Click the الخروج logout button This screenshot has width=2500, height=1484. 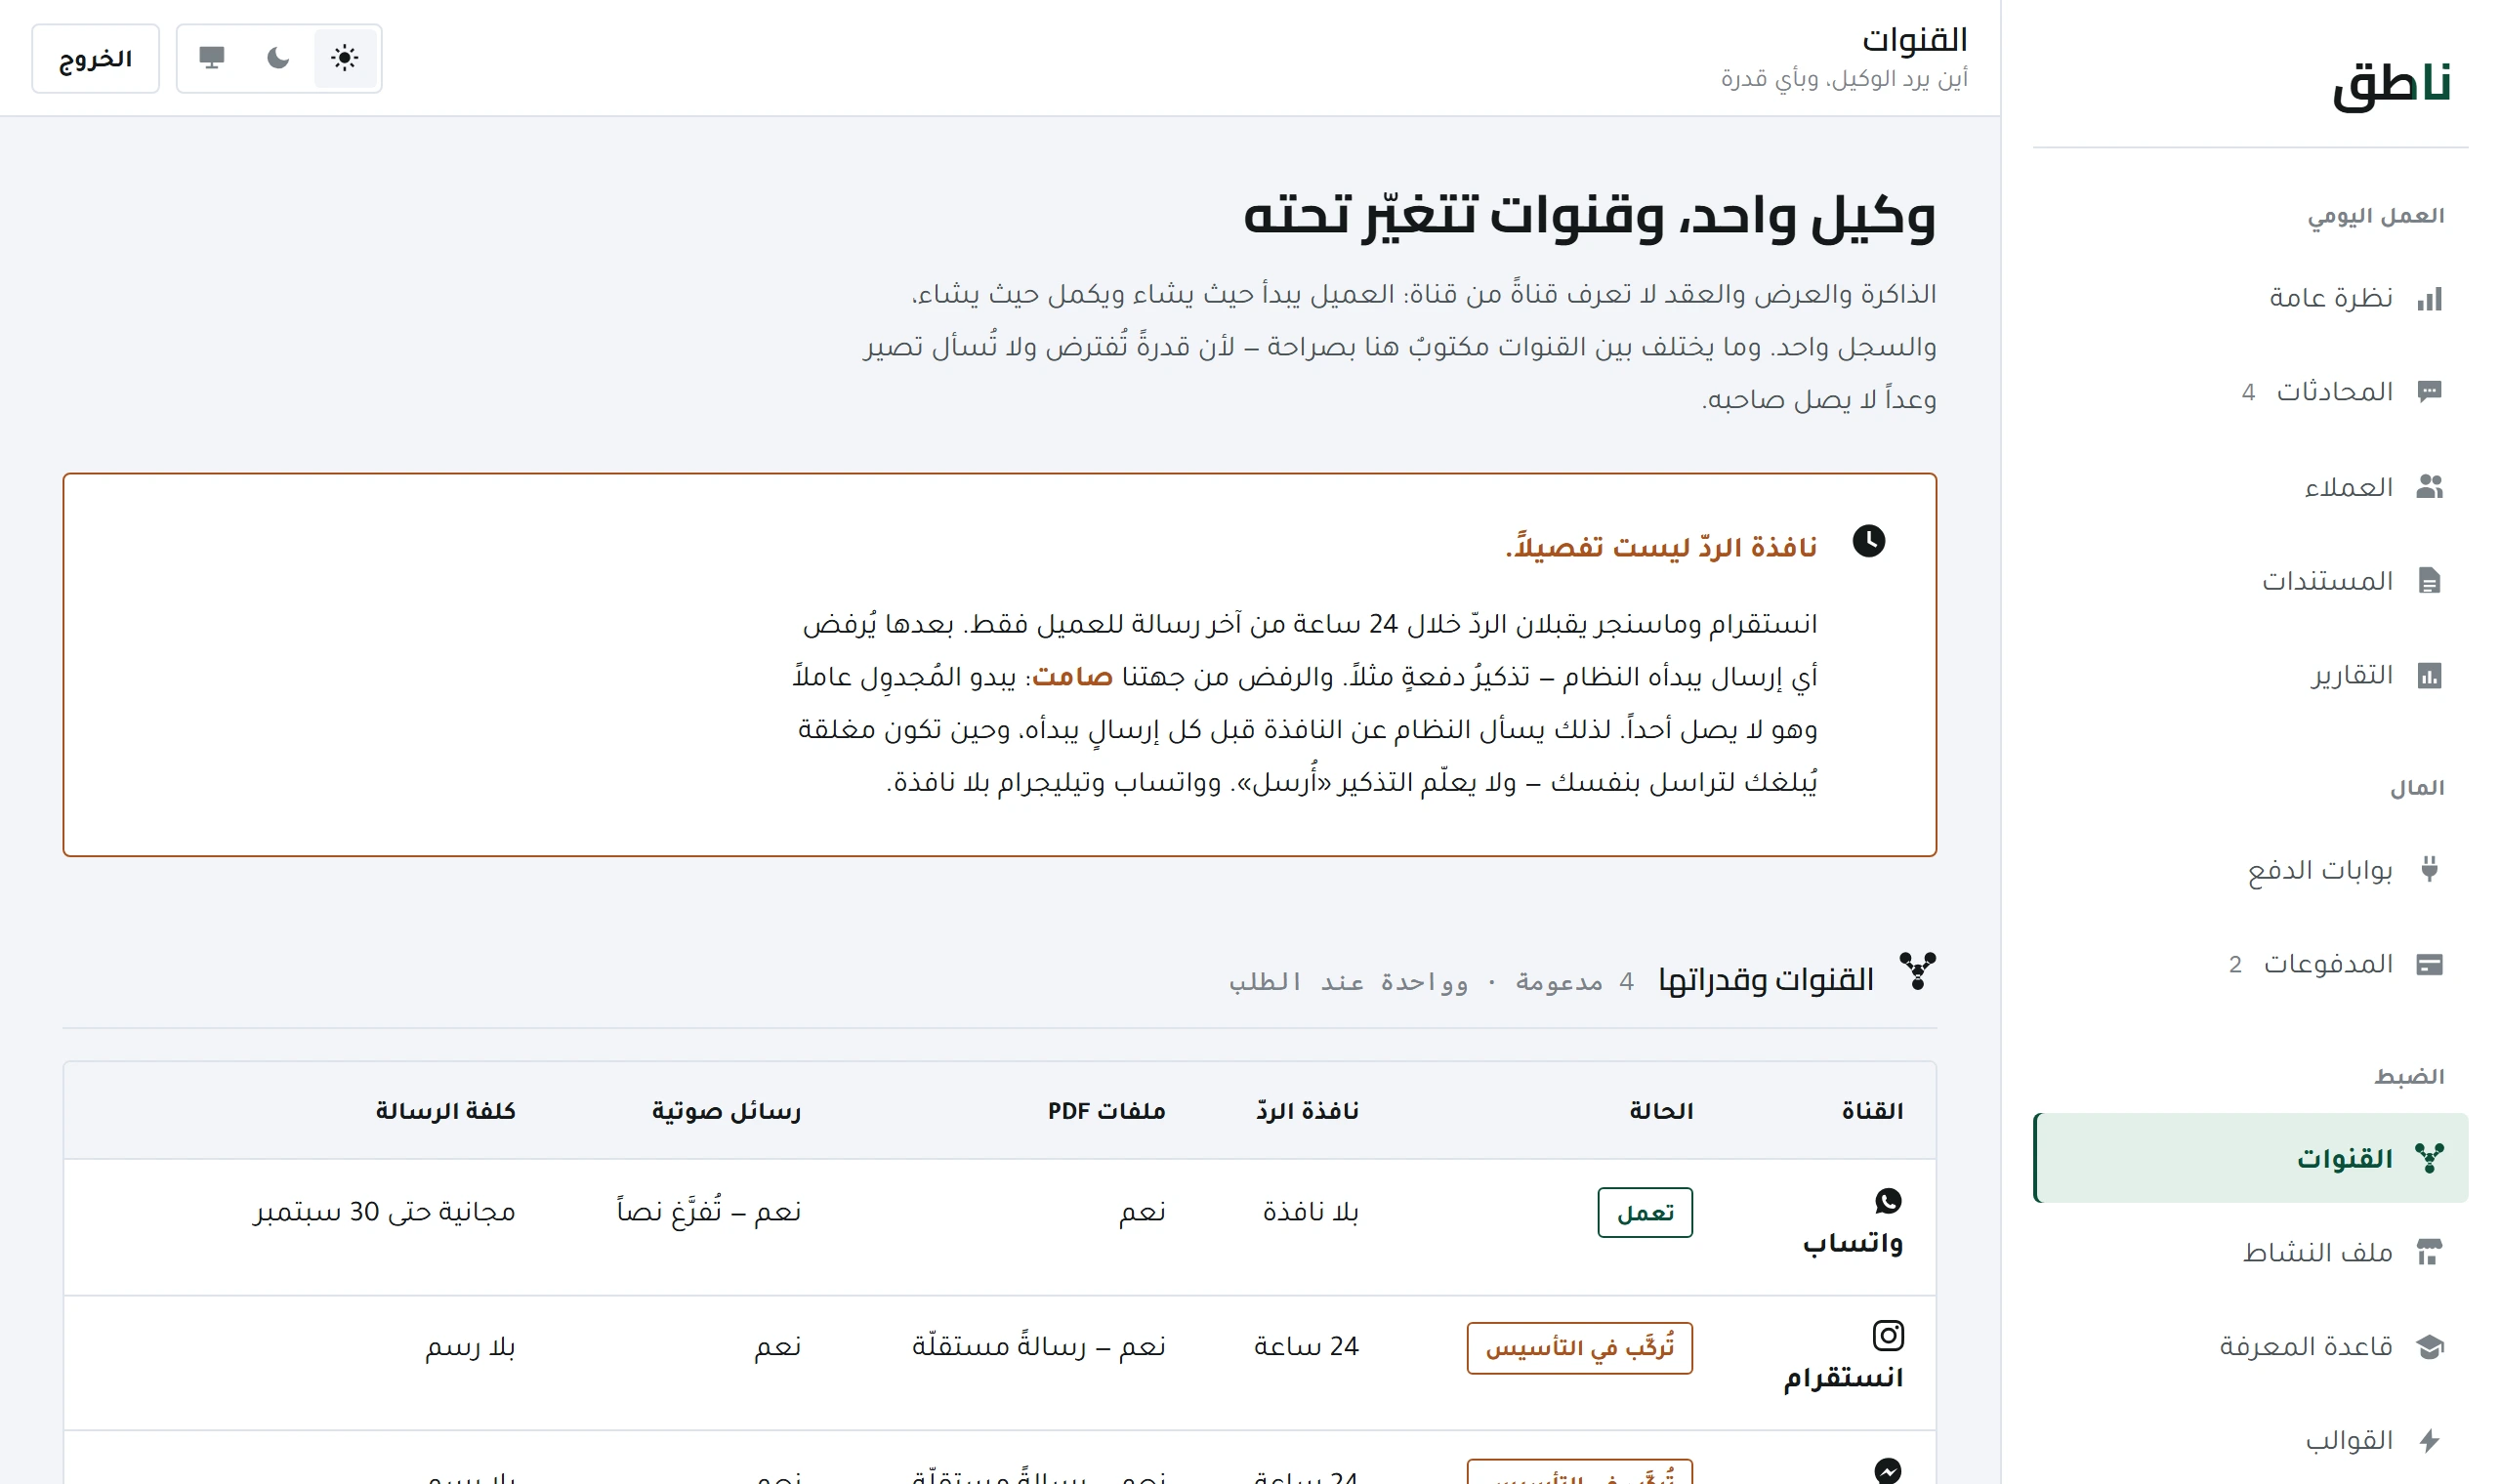point(96,59)
